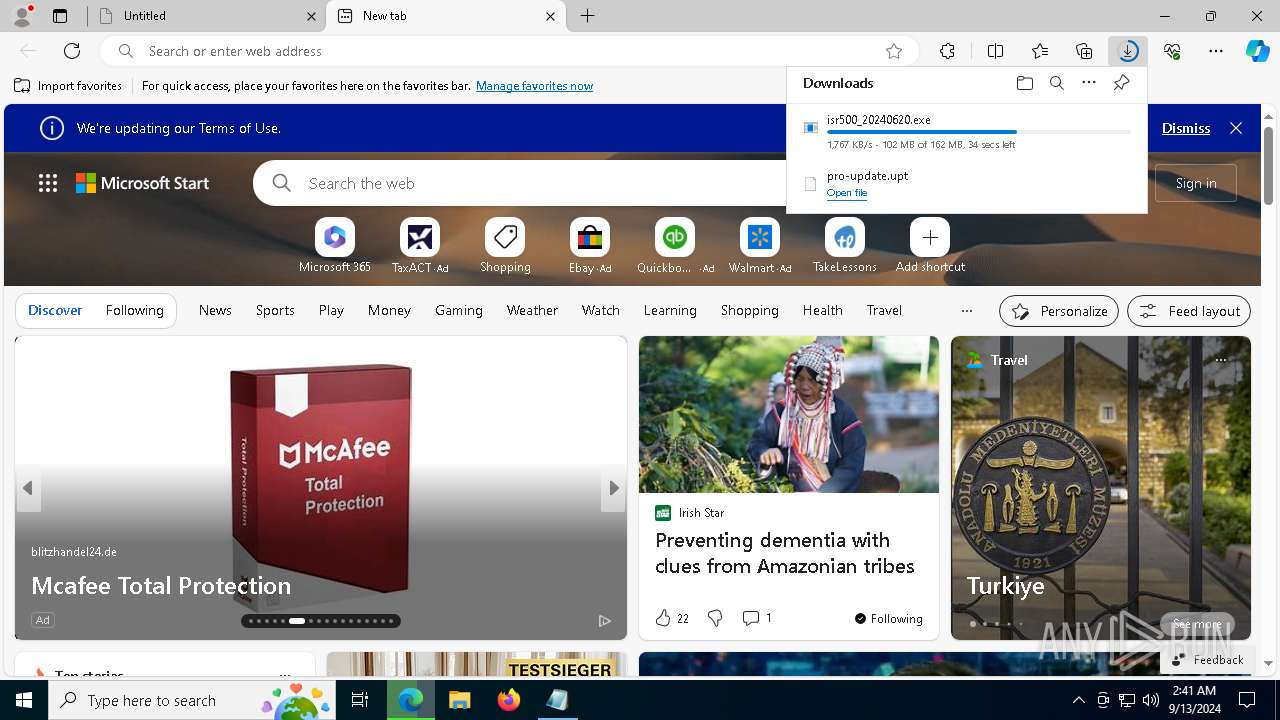Open the Windows Start menu
The height and width of the screenshot is (720, 1280).
24,700
